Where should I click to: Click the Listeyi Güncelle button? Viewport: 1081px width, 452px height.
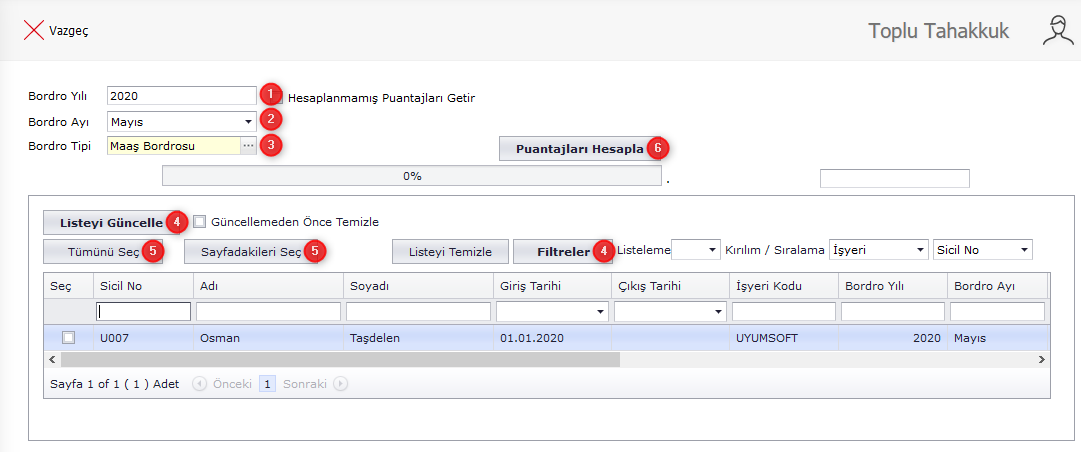[103, 222]
